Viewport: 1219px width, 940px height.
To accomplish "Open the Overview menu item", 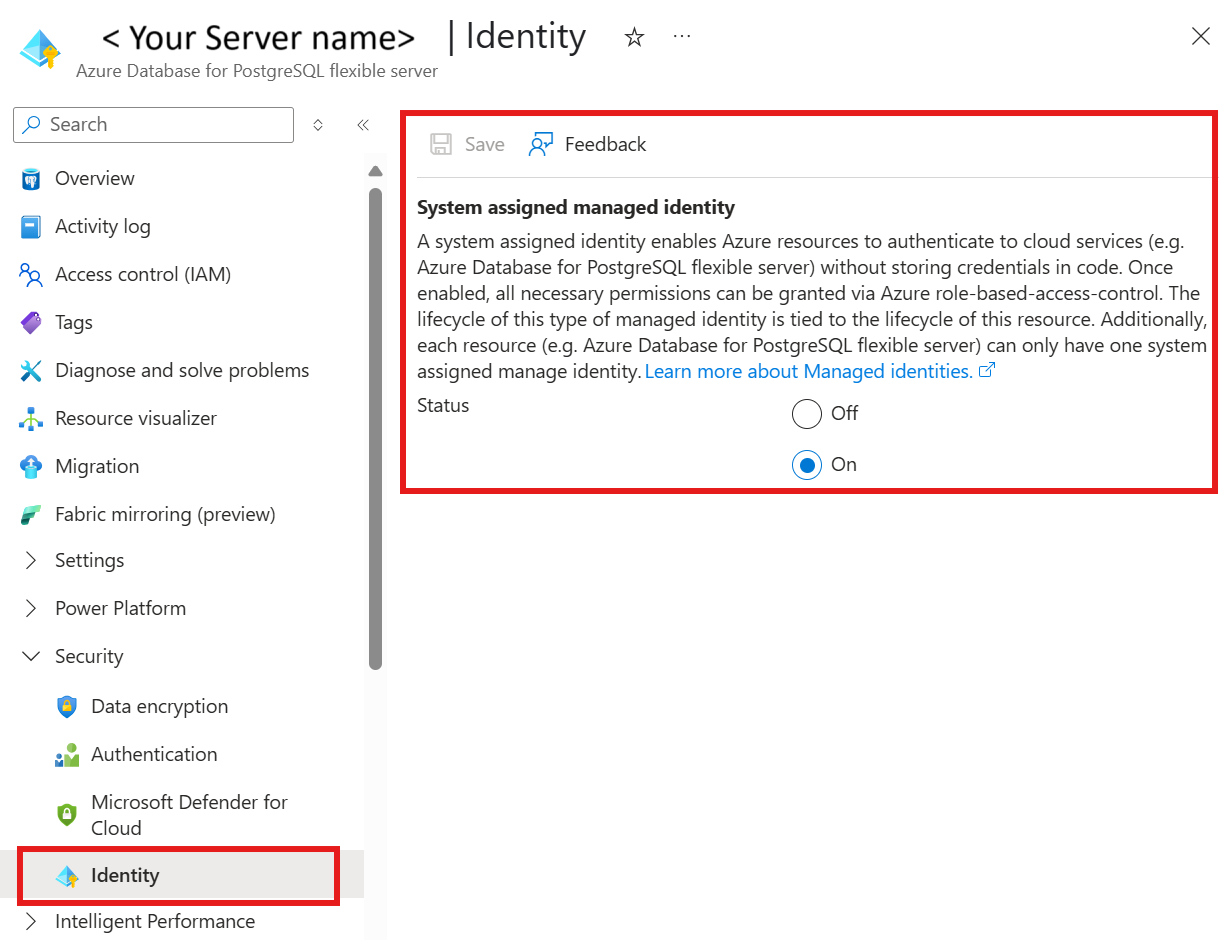I will [x=95, y=178].
